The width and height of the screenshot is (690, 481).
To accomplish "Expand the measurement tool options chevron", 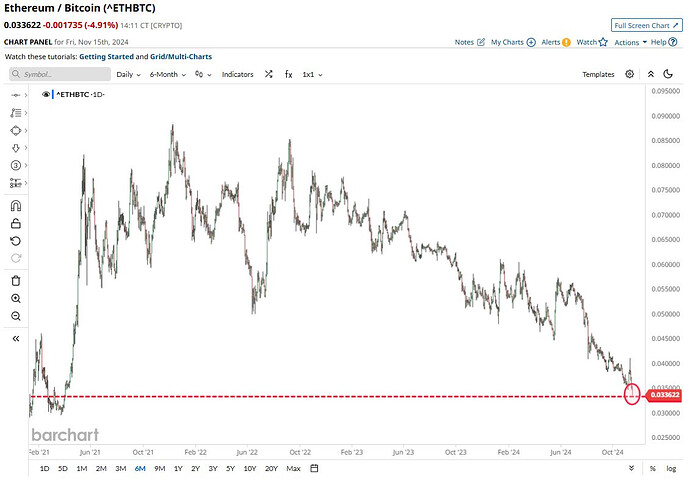I will point(26,183).
